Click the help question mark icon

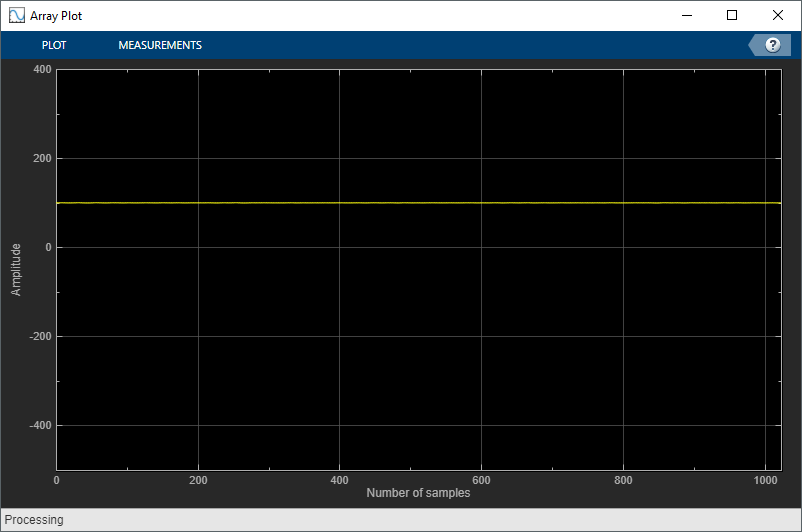773,45
